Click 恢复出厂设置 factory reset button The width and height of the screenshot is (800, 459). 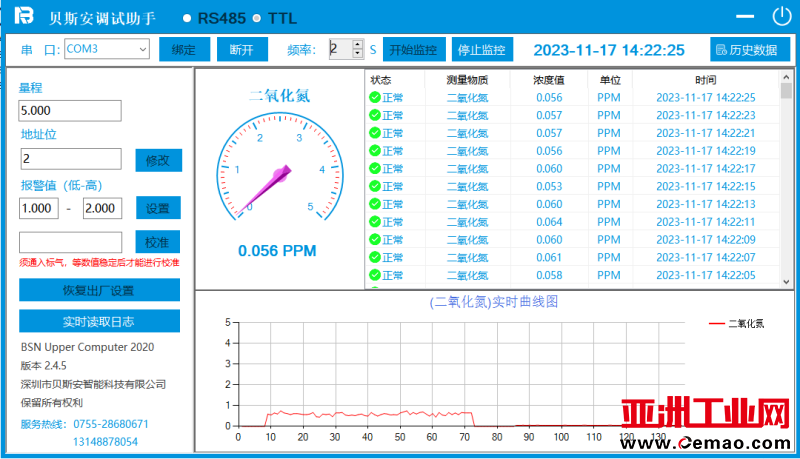99,290
